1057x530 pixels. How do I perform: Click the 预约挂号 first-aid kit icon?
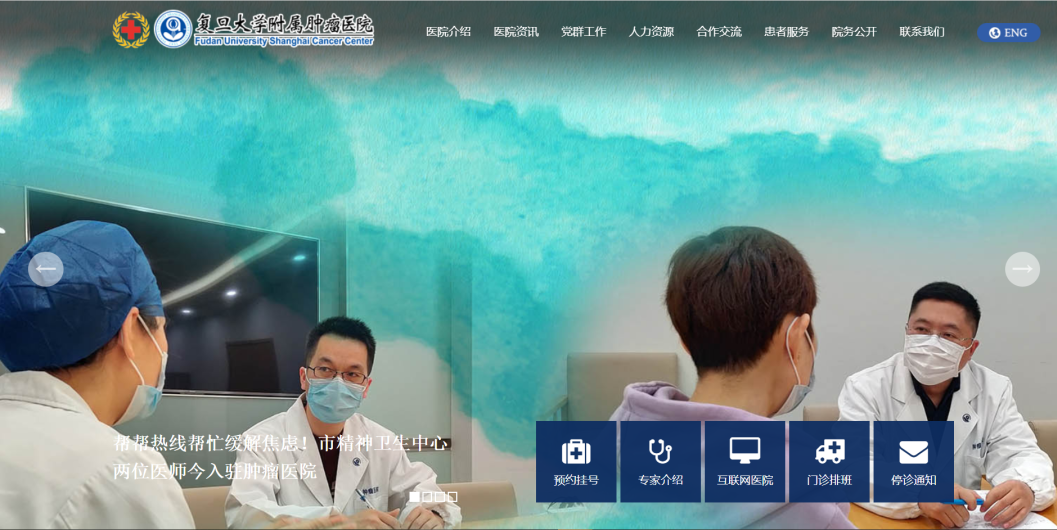coord(576,452)
